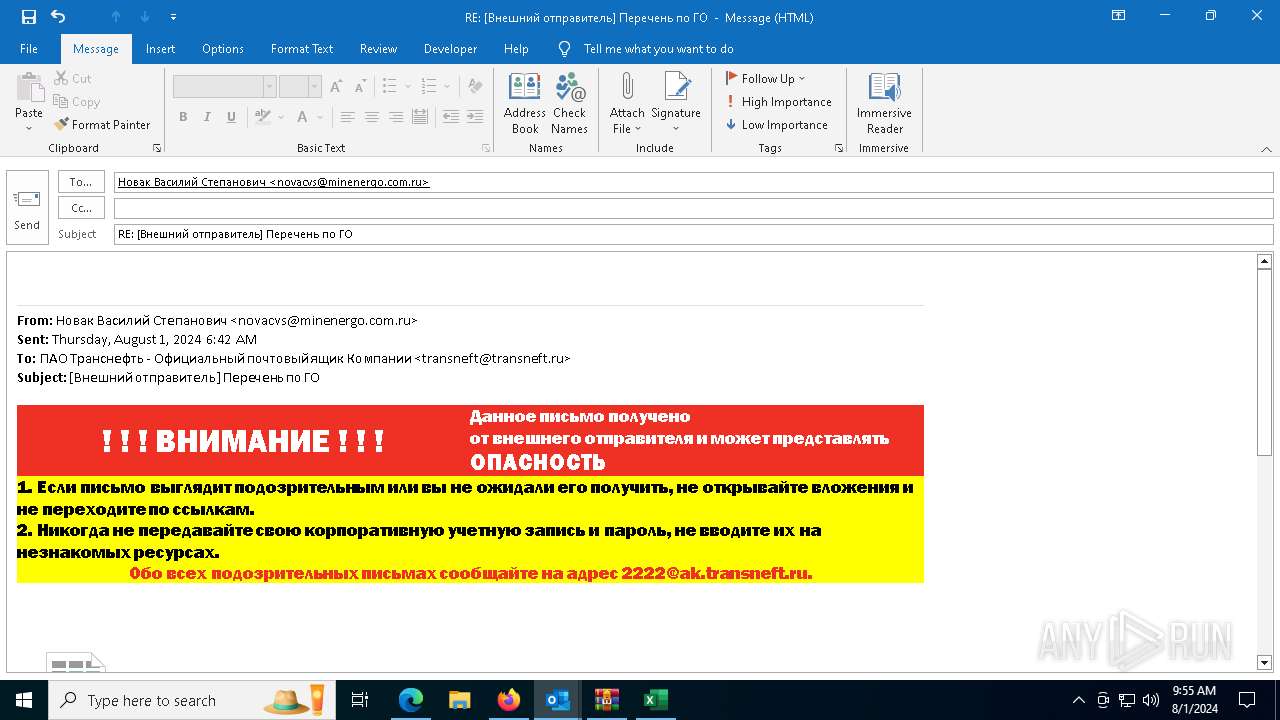Viewport: 1280px width, 720px height.
Task: Decrease font size with Shrink Font
Action: click(x=359, y=87)
